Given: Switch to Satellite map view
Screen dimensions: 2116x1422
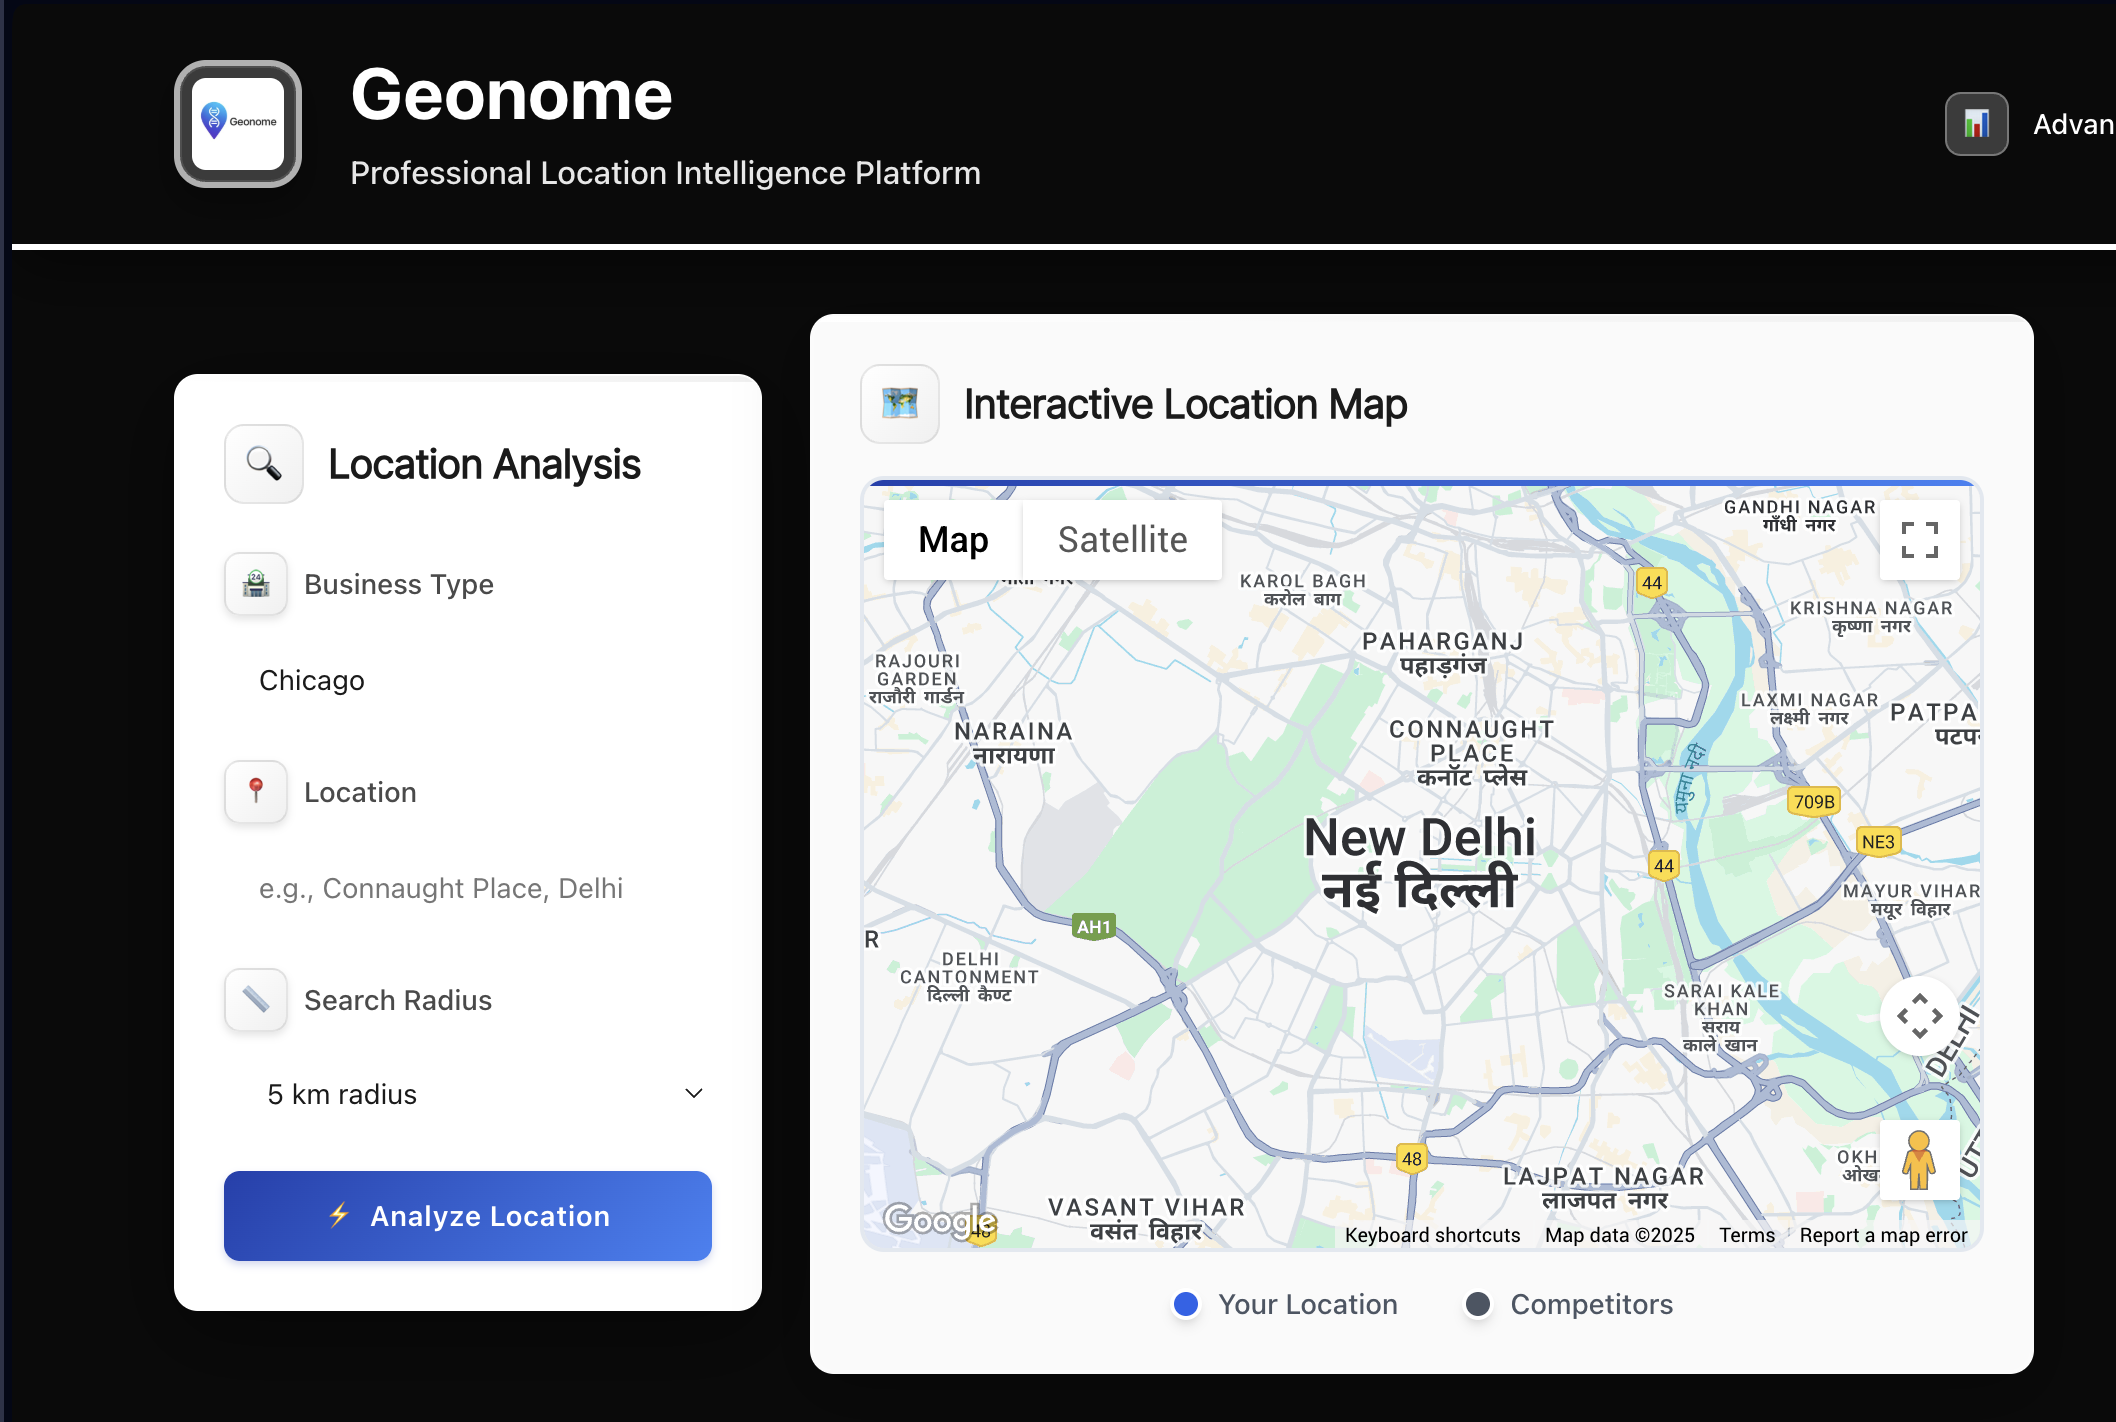Looking at the screenshot, I should 1122,540.
